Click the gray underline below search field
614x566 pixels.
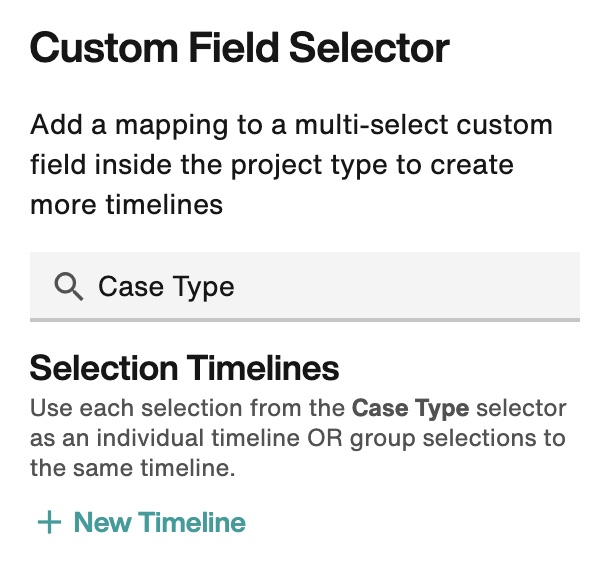[305, 320]
